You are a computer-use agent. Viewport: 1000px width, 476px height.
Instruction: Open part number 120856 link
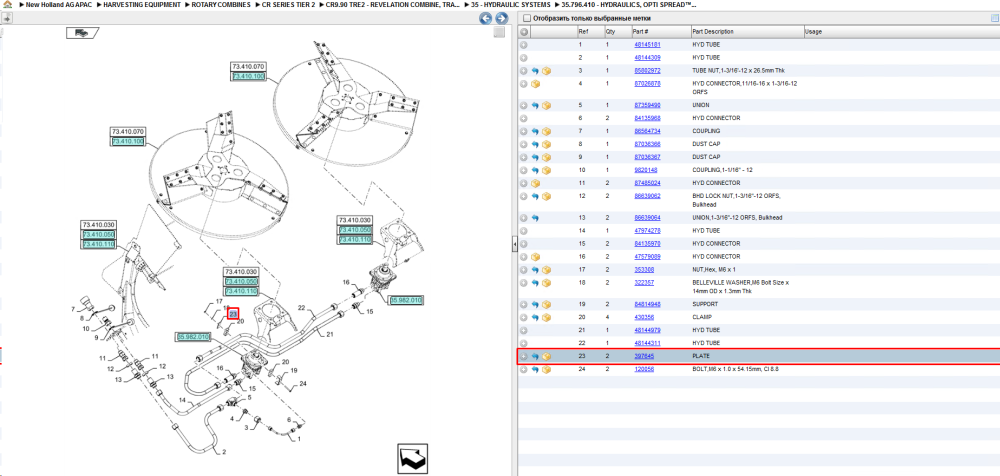pos(643,369)
